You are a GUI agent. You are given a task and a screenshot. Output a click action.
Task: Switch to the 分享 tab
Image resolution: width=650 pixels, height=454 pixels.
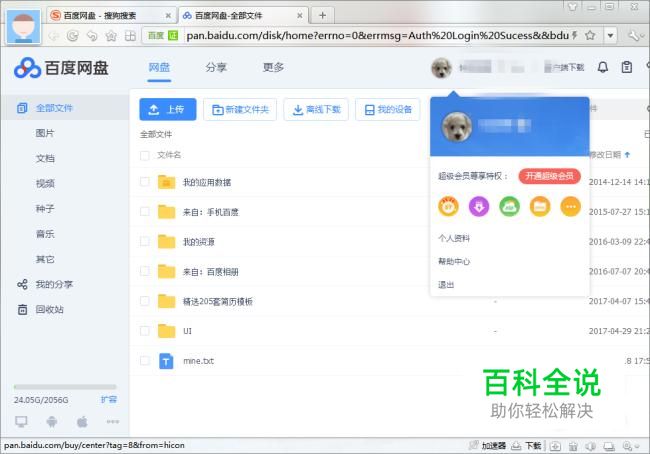click(216, 67)
